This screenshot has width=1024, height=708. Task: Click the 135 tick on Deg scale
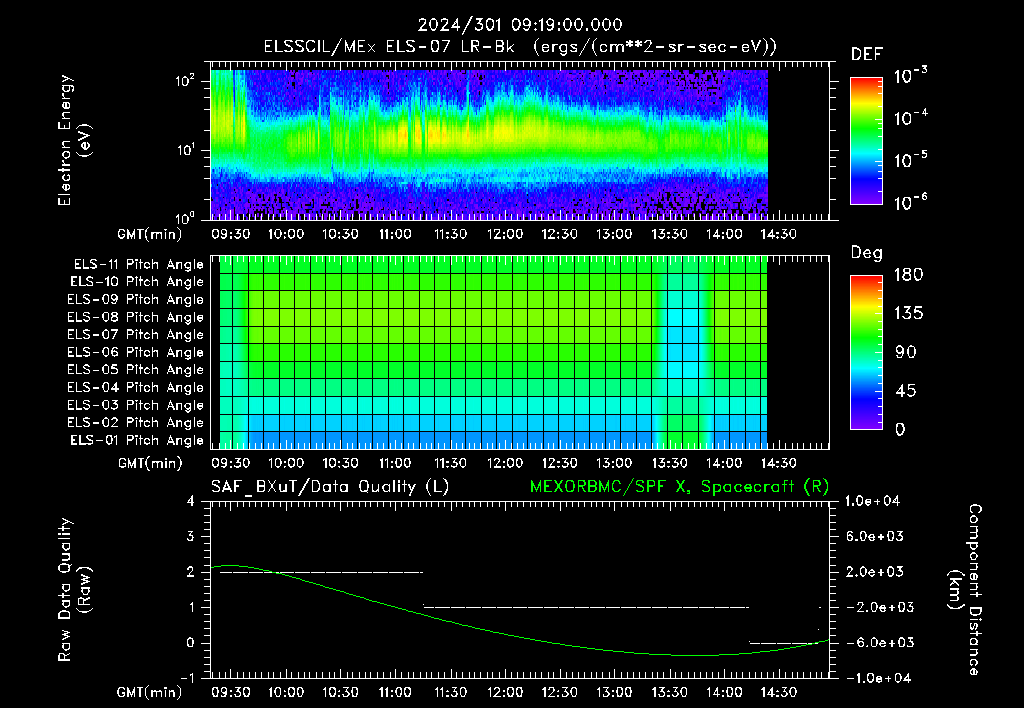tap(908, 314)
